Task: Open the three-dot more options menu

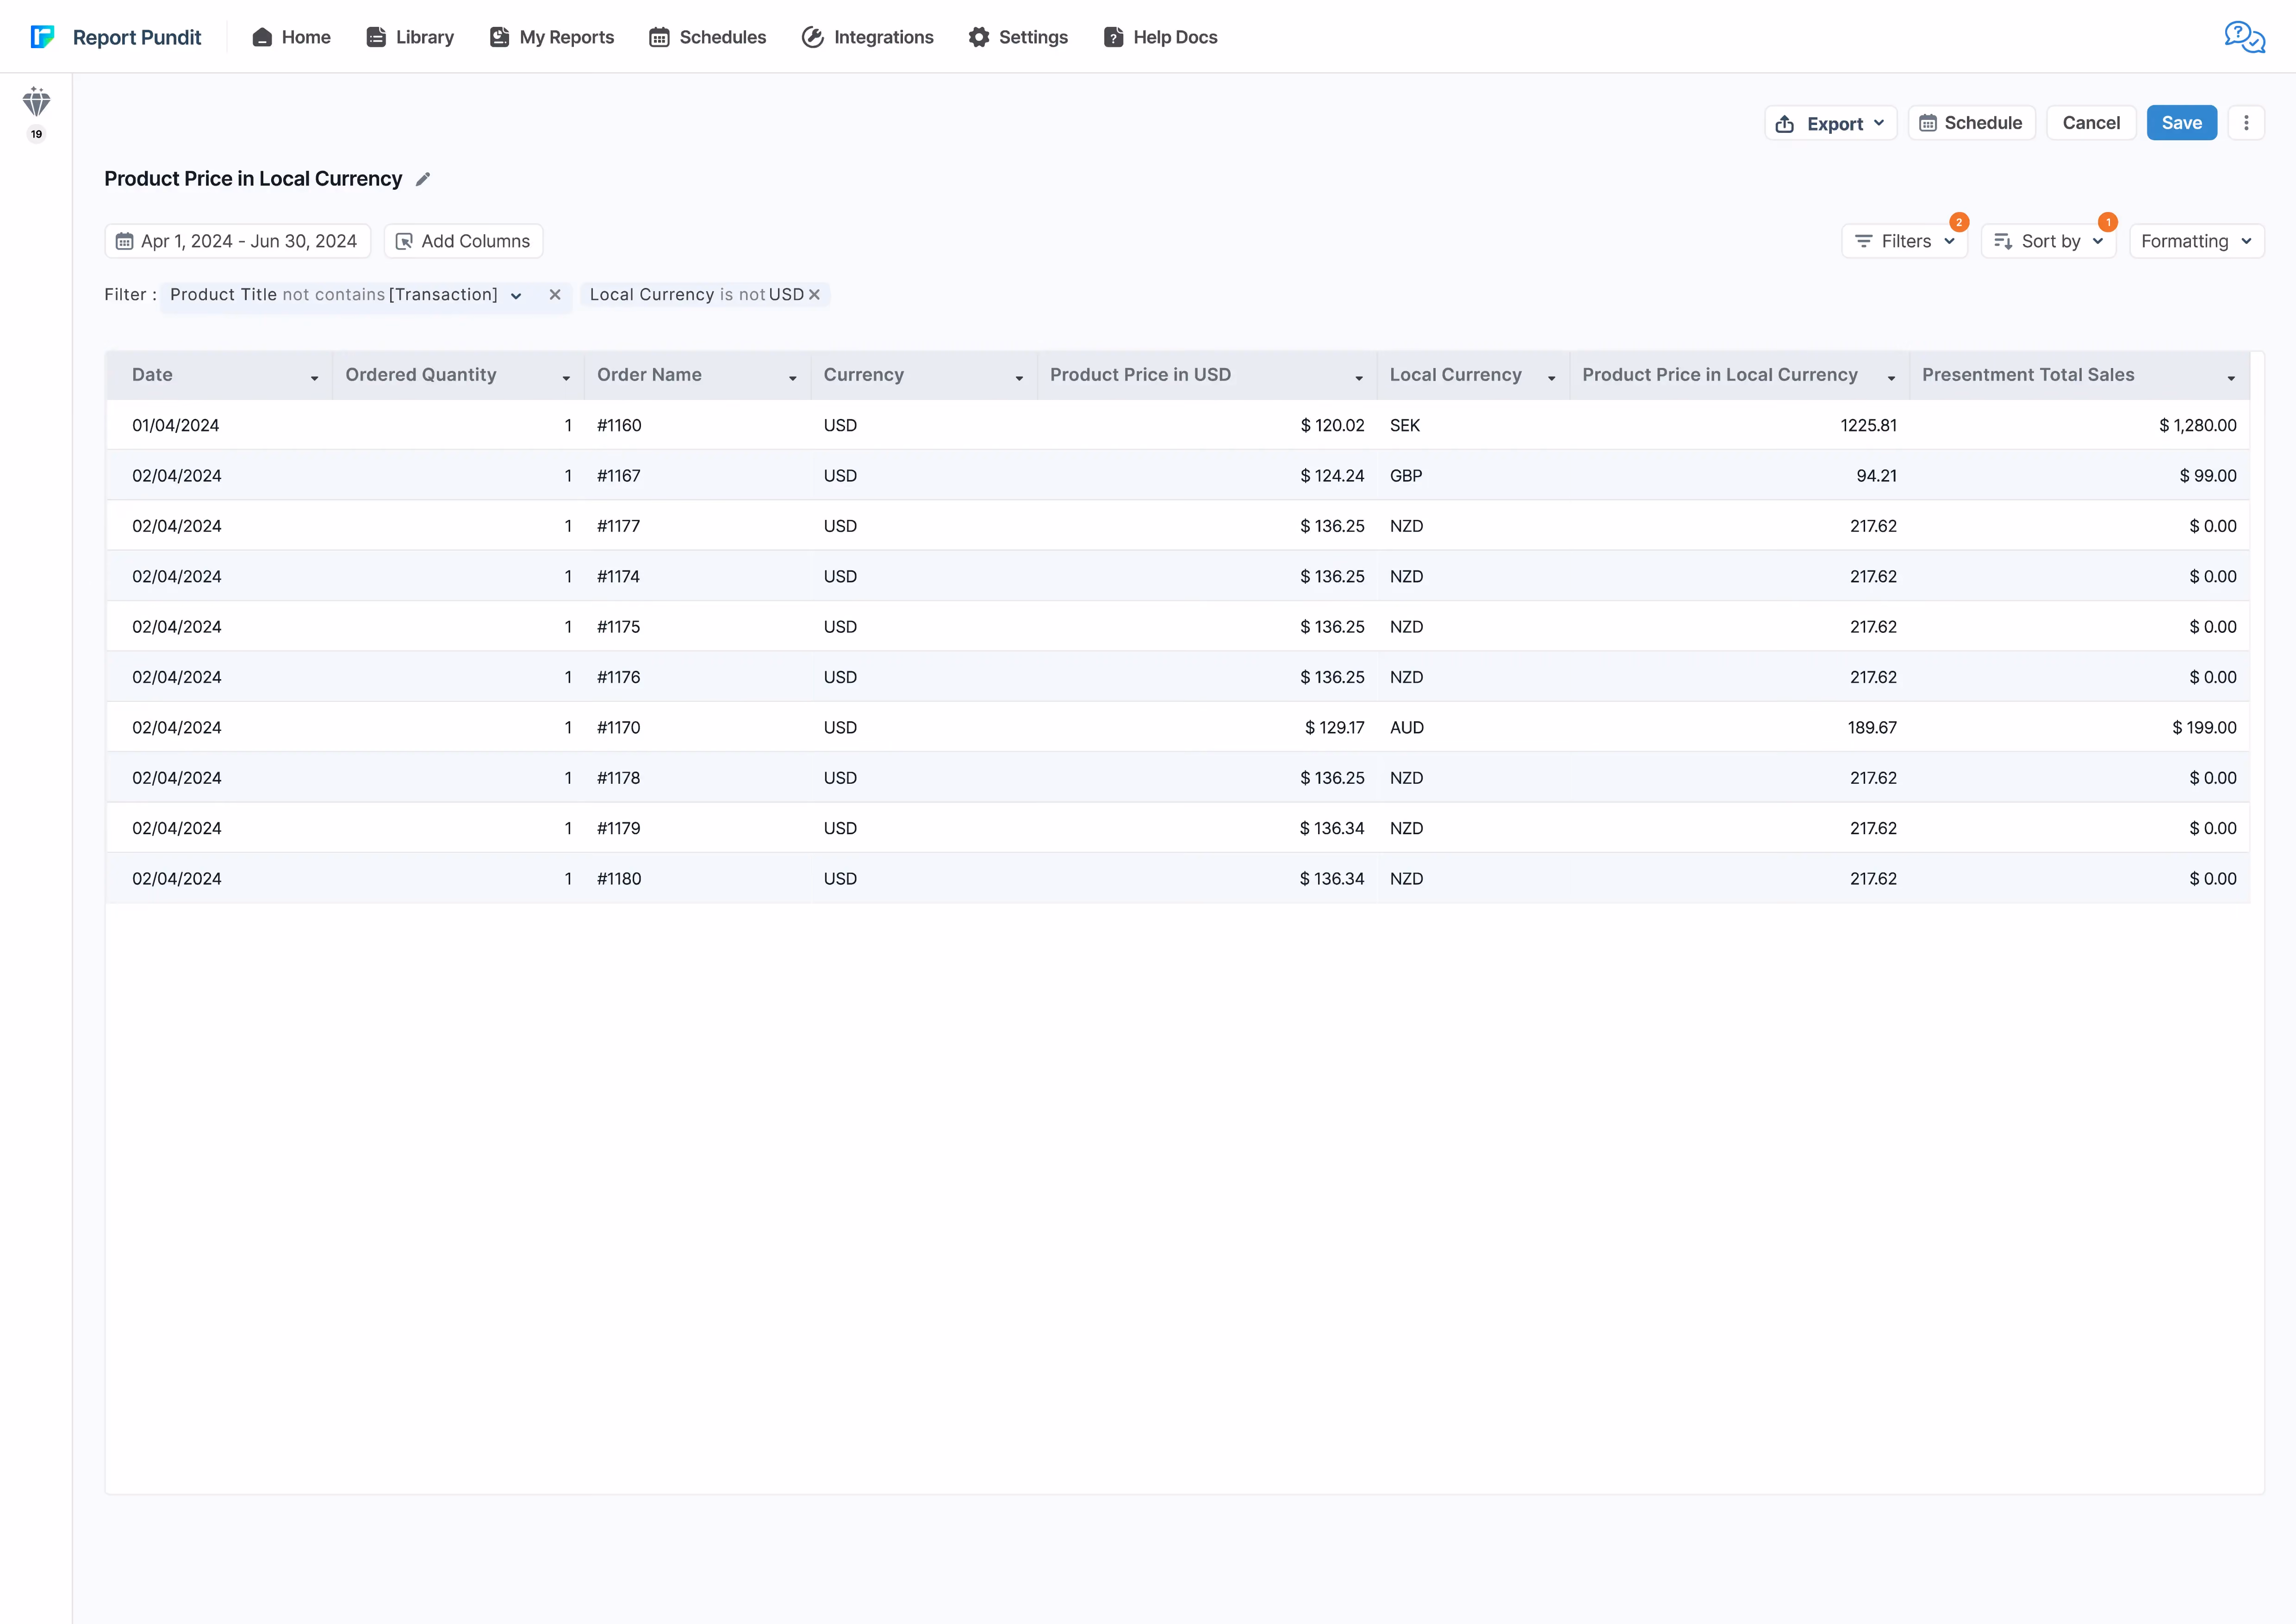Action: 2246,123
